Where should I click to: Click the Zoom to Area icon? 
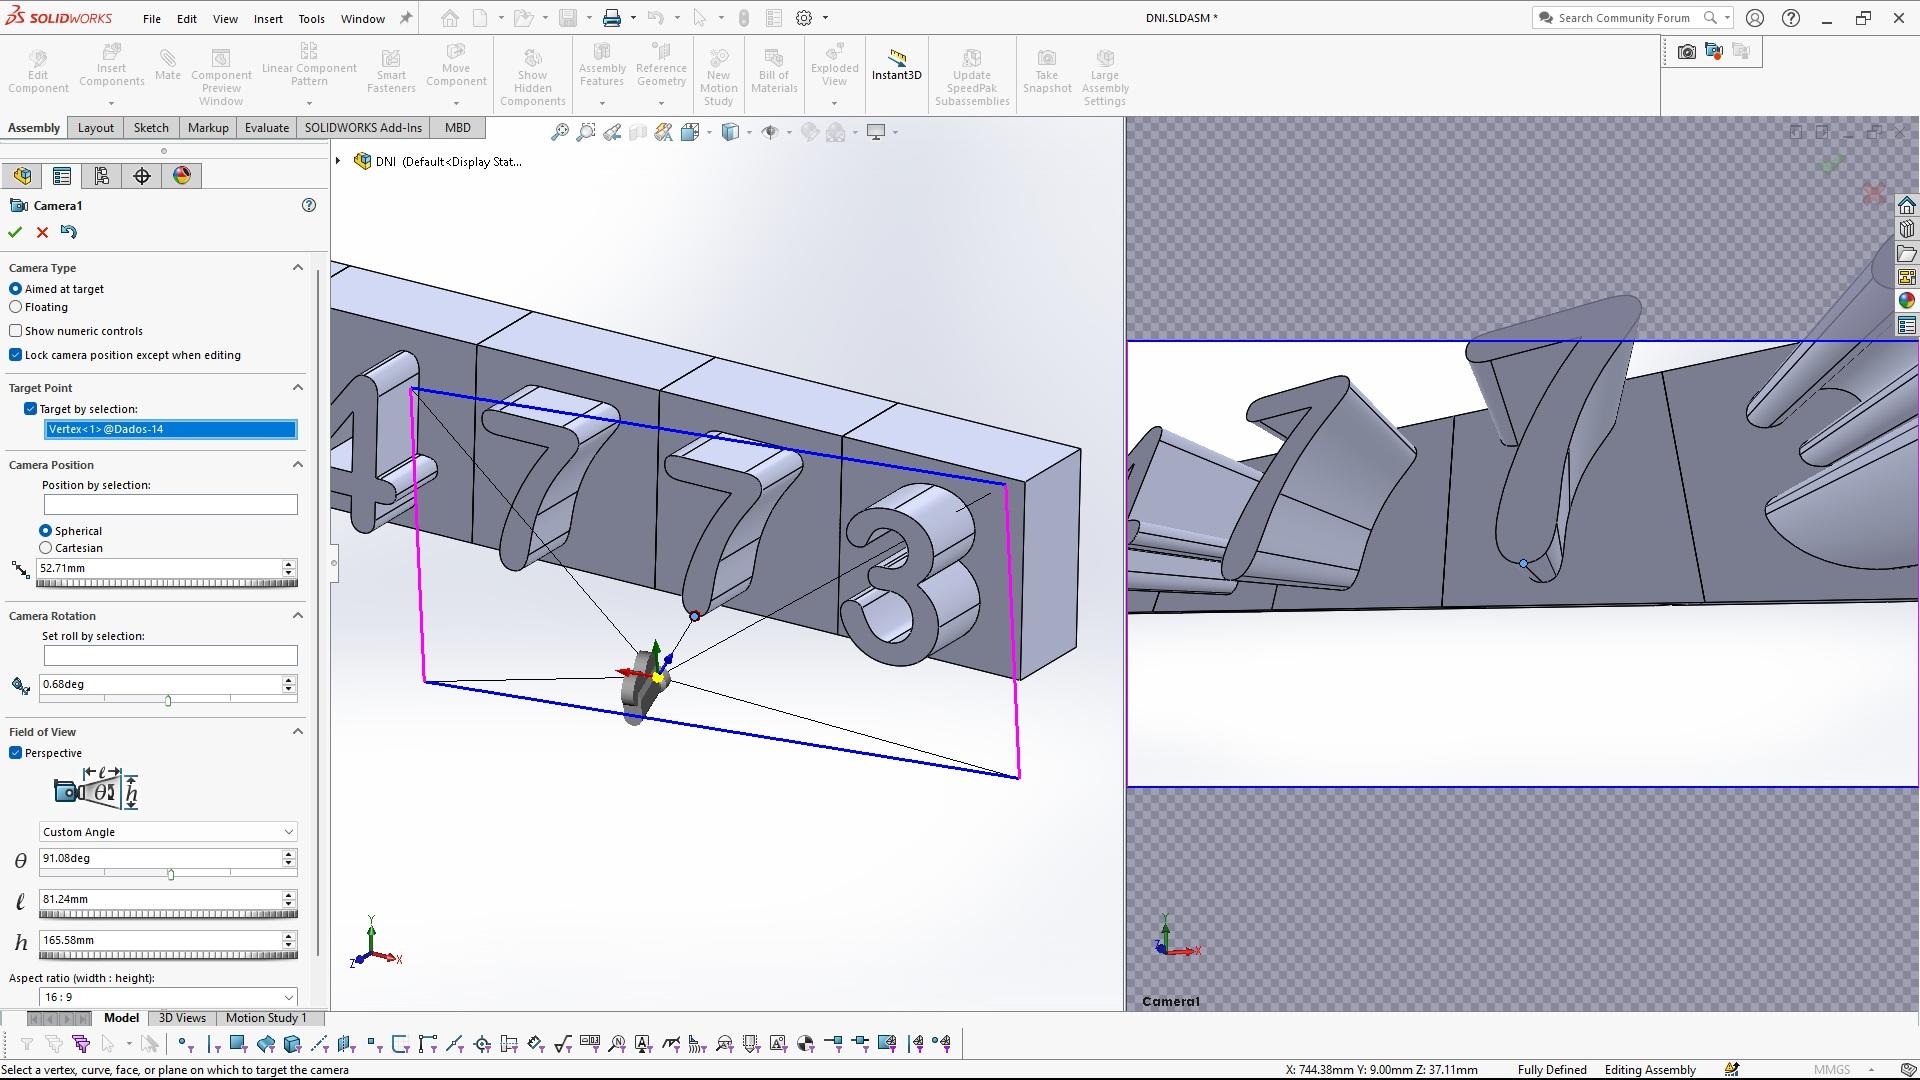coord(586,132)
